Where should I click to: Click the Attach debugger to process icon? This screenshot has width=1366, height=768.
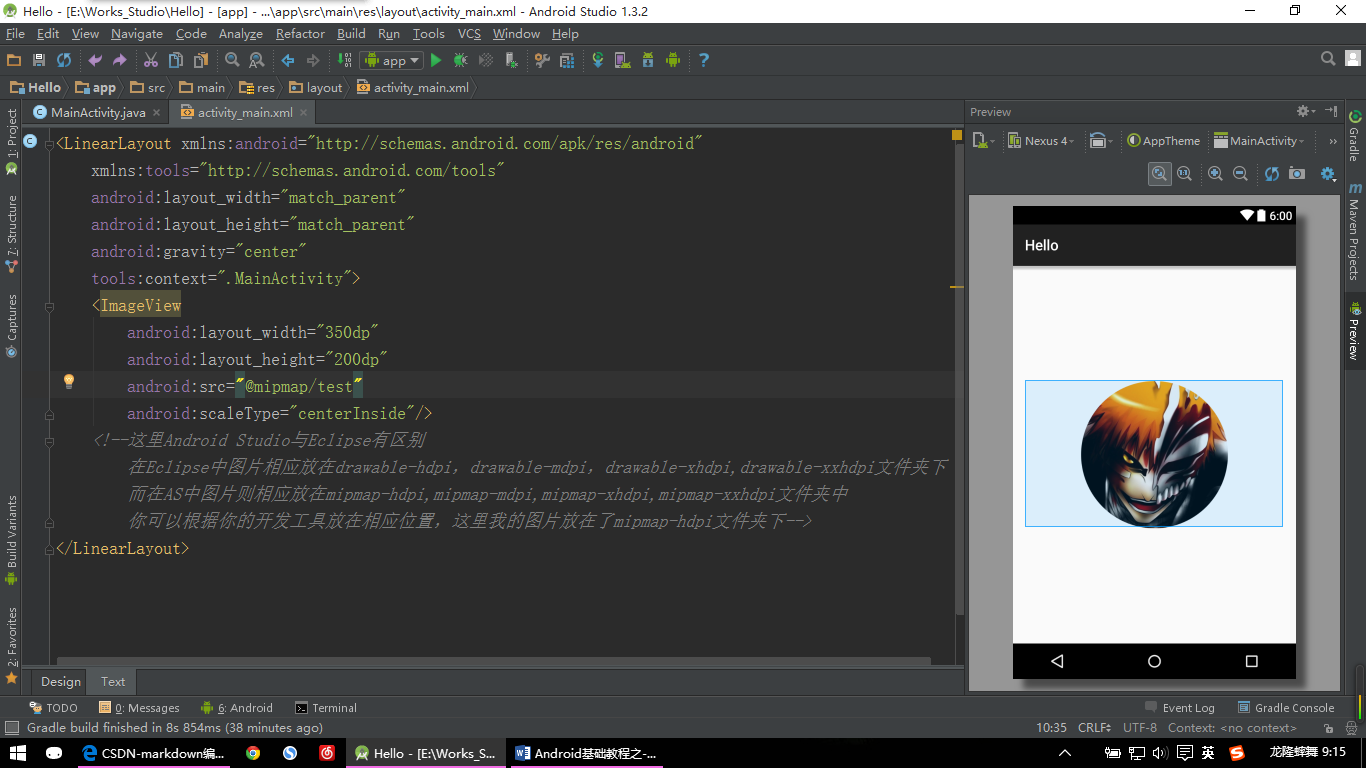tap(511, 60)
